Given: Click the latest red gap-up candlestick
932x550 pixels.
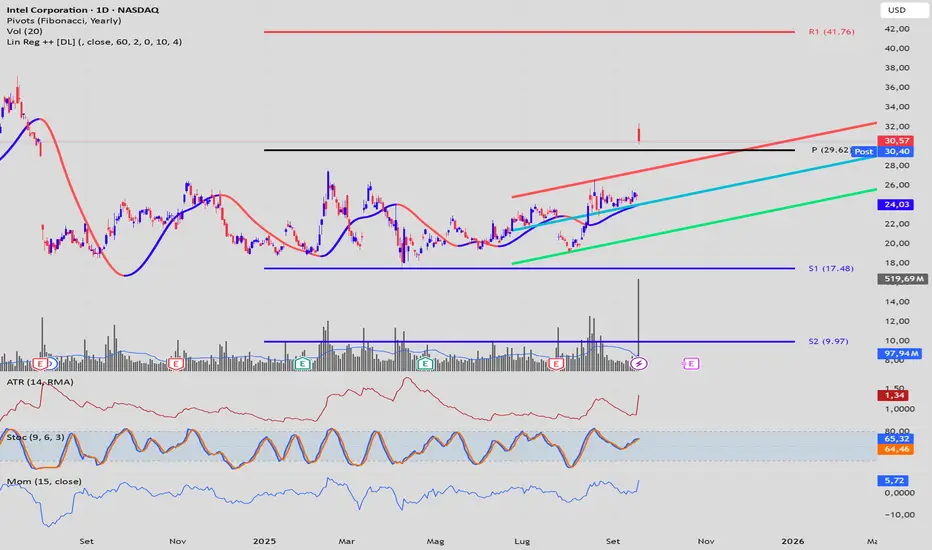Looking at the screenshot, I should pos(639,134).
